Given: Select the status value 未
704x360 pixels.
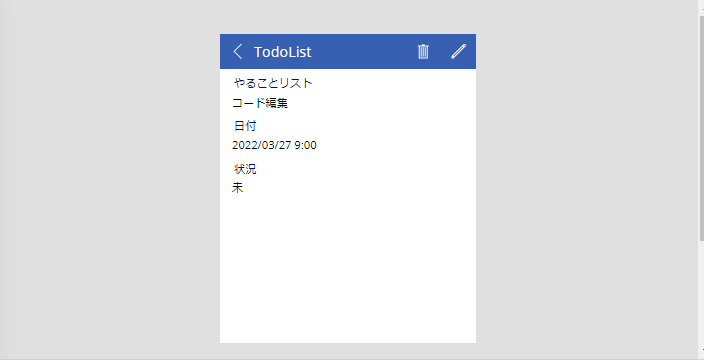Looking at the screenshot, I should (x=238, y=188).
